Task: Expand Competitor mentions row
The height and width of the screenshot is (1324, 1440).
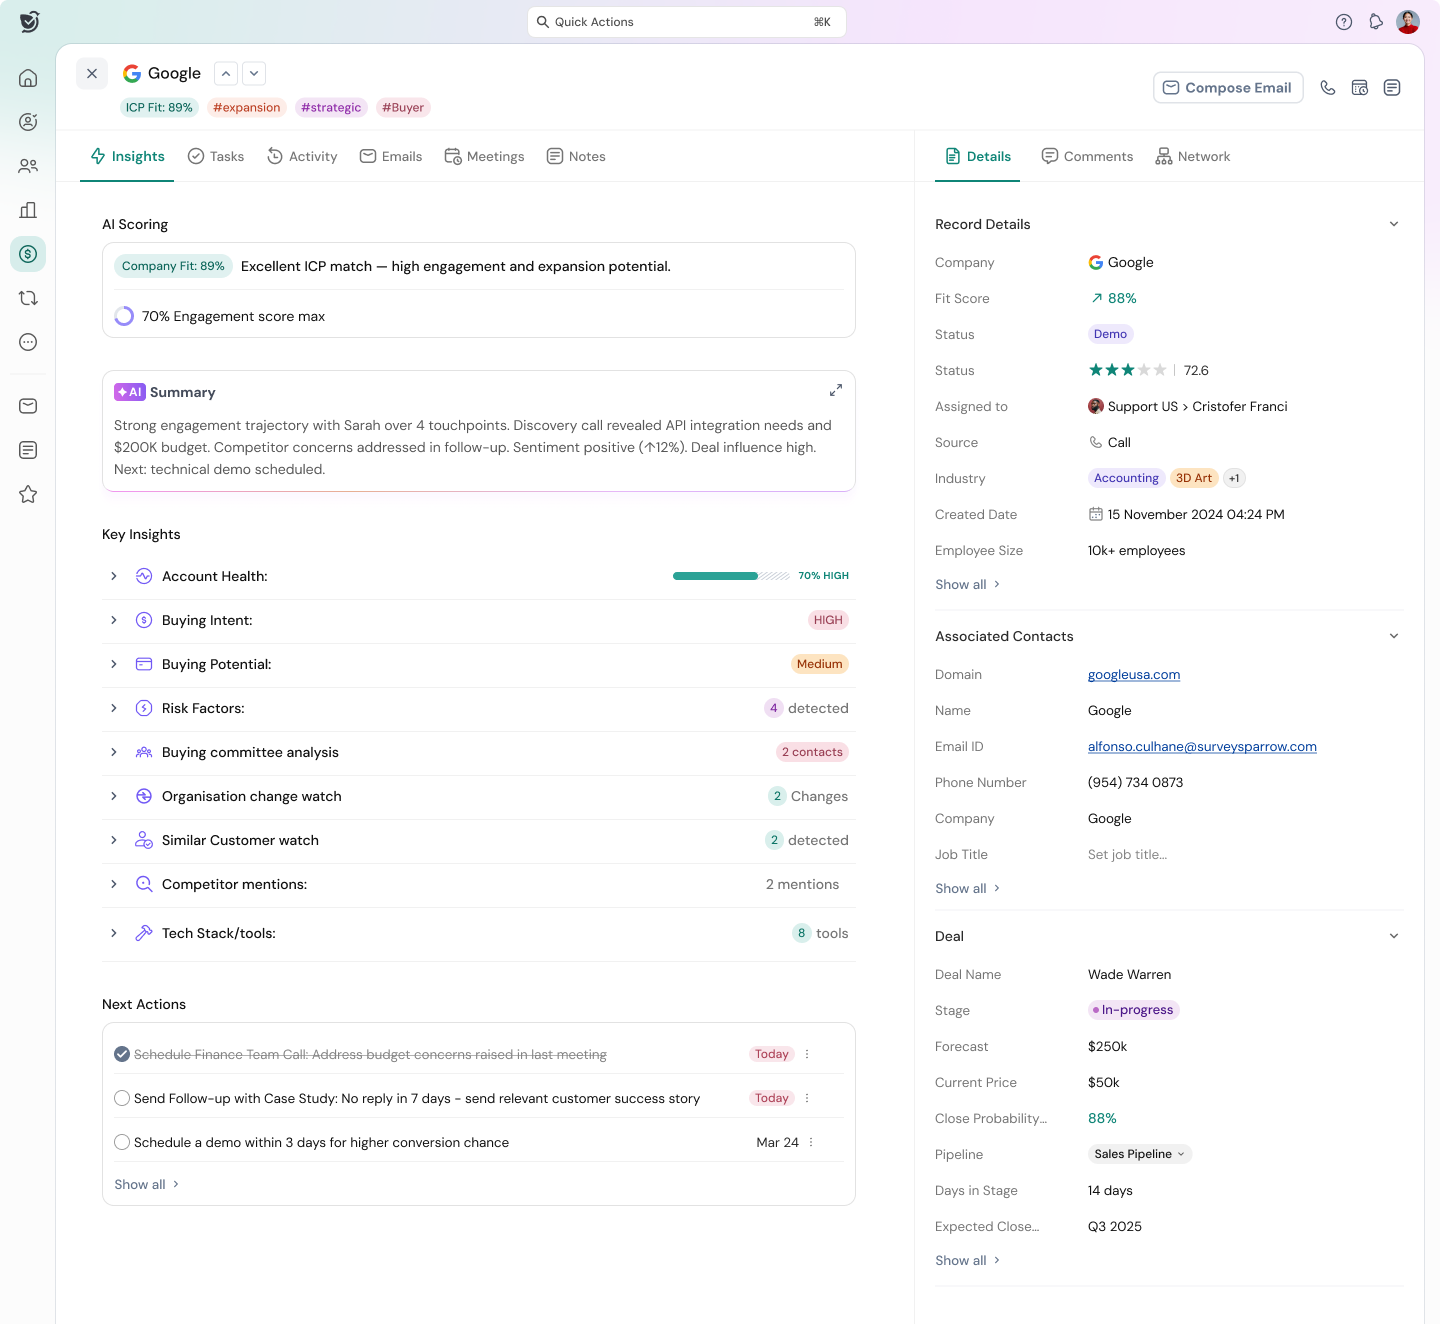Action: click(x=114, y=884)
